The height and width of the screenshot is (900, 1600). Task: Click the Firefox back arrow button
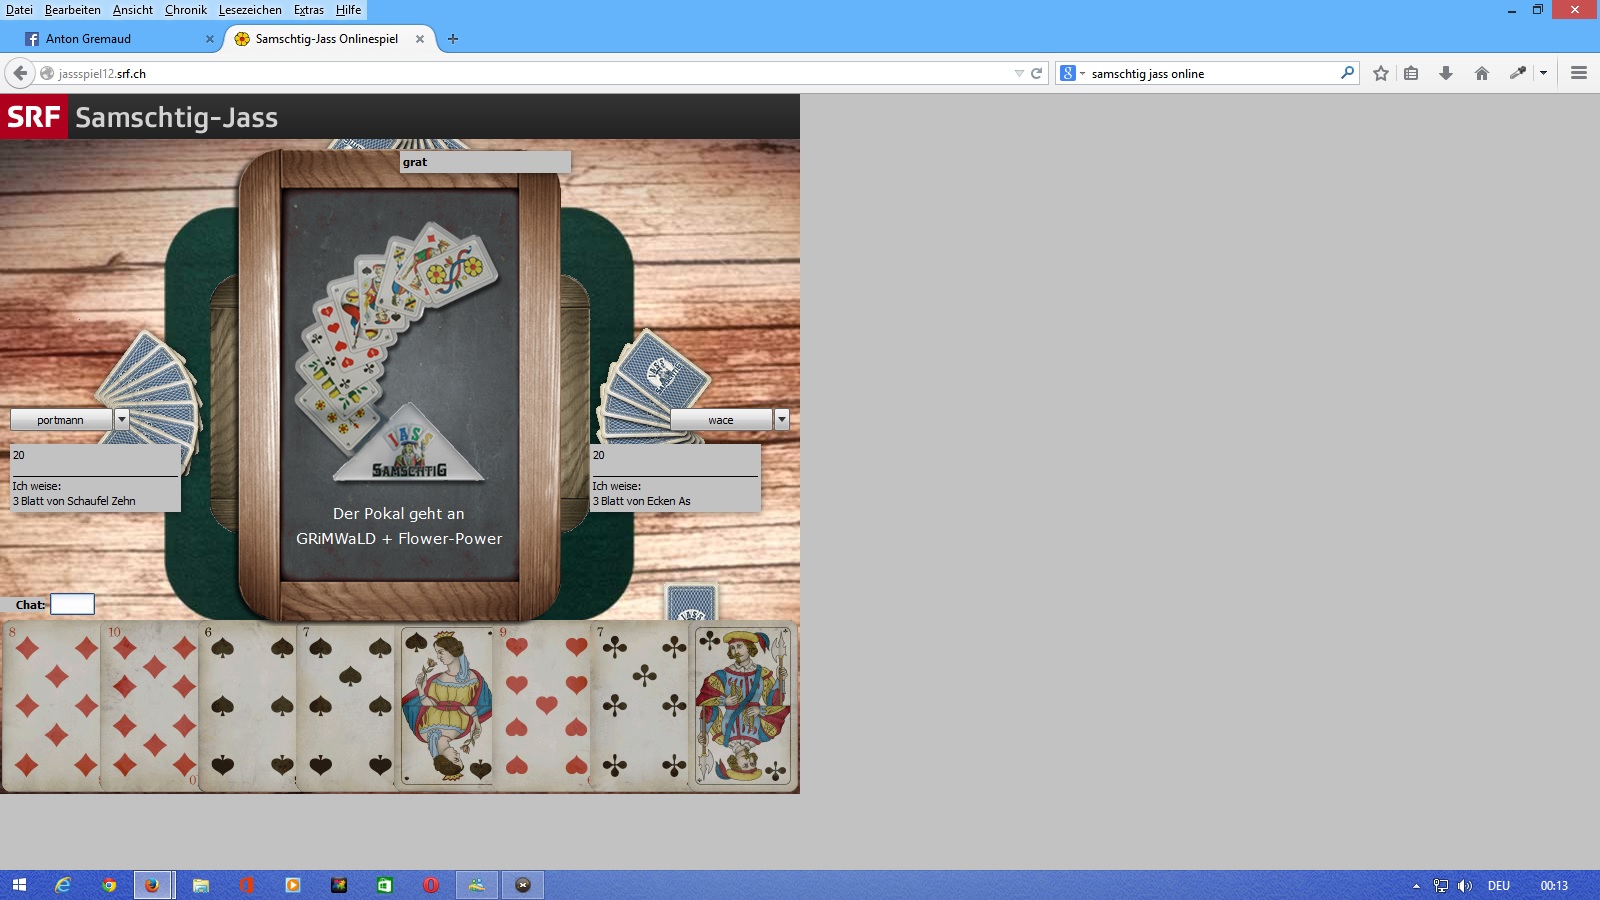pyautogui.click(x=20, y=73)
